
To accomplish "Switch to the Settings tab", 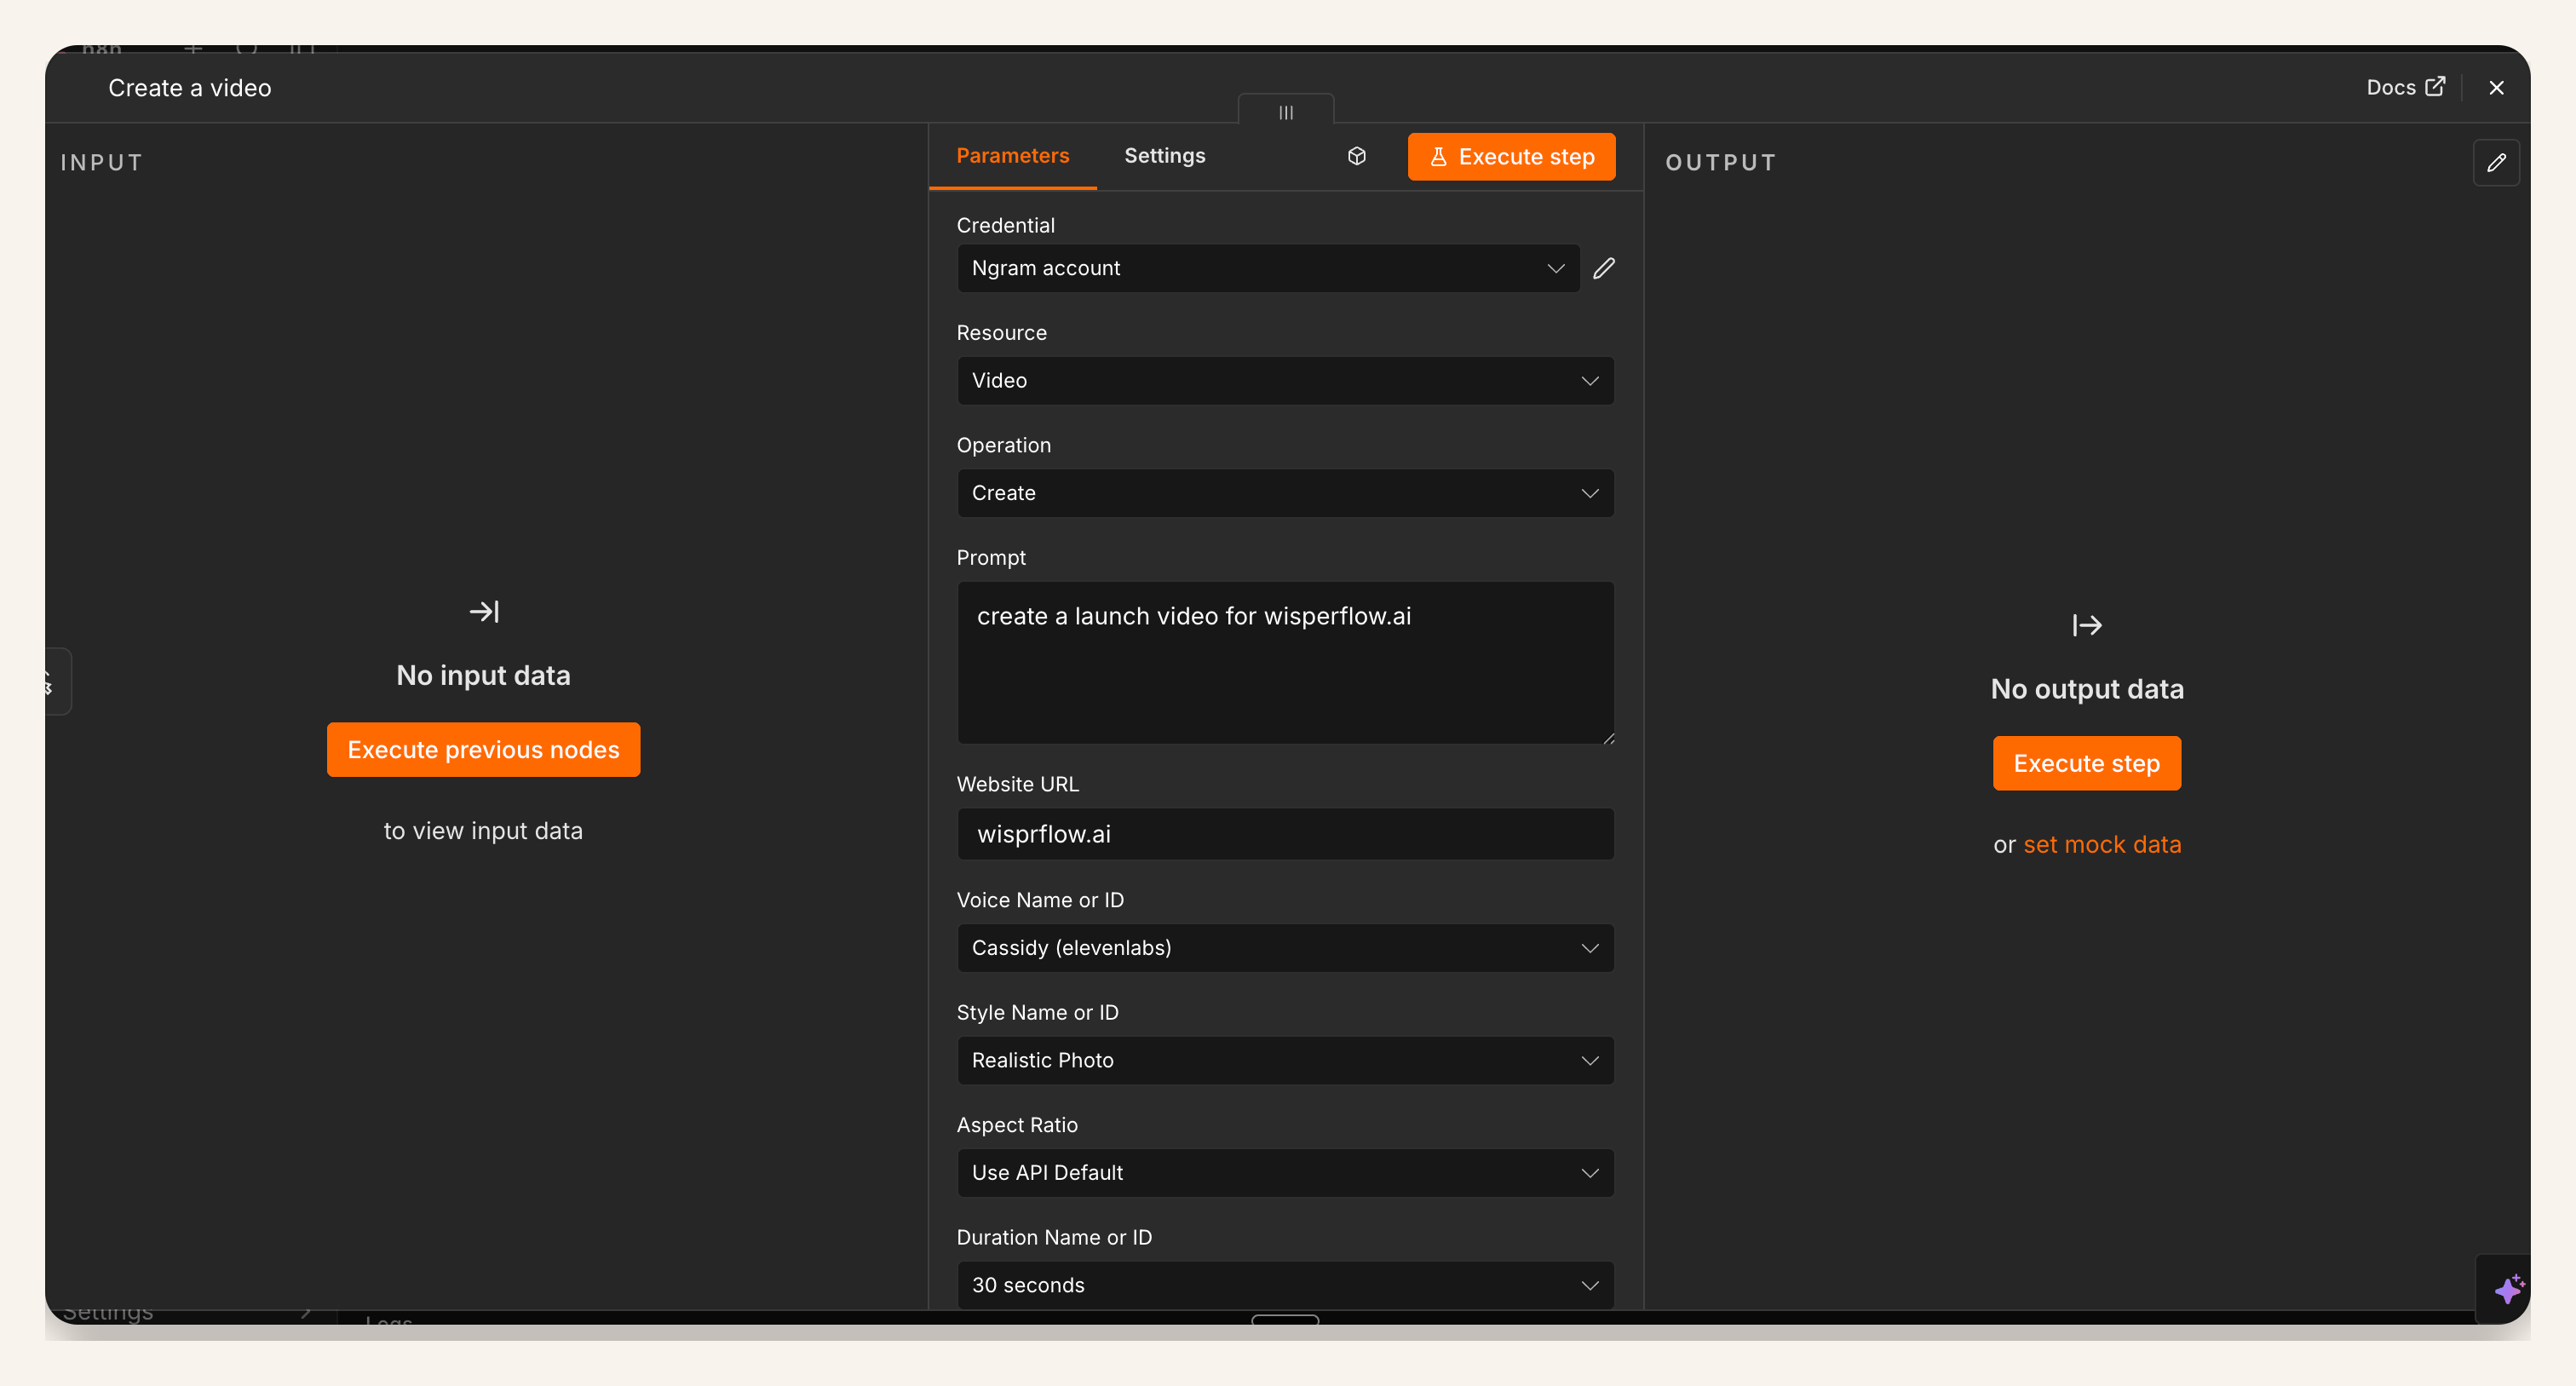I will [1164, 156].
